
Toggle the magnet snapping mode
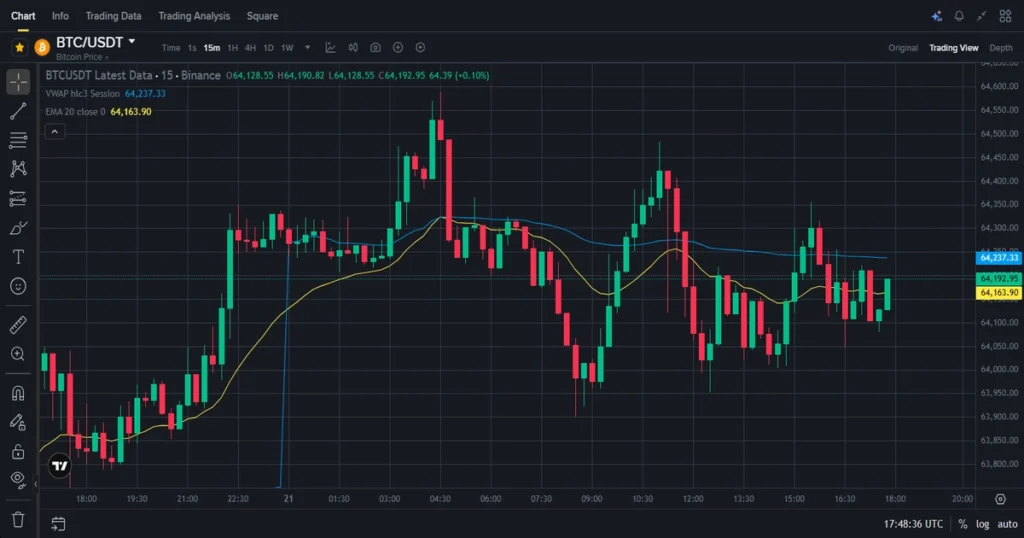[18, 393]
